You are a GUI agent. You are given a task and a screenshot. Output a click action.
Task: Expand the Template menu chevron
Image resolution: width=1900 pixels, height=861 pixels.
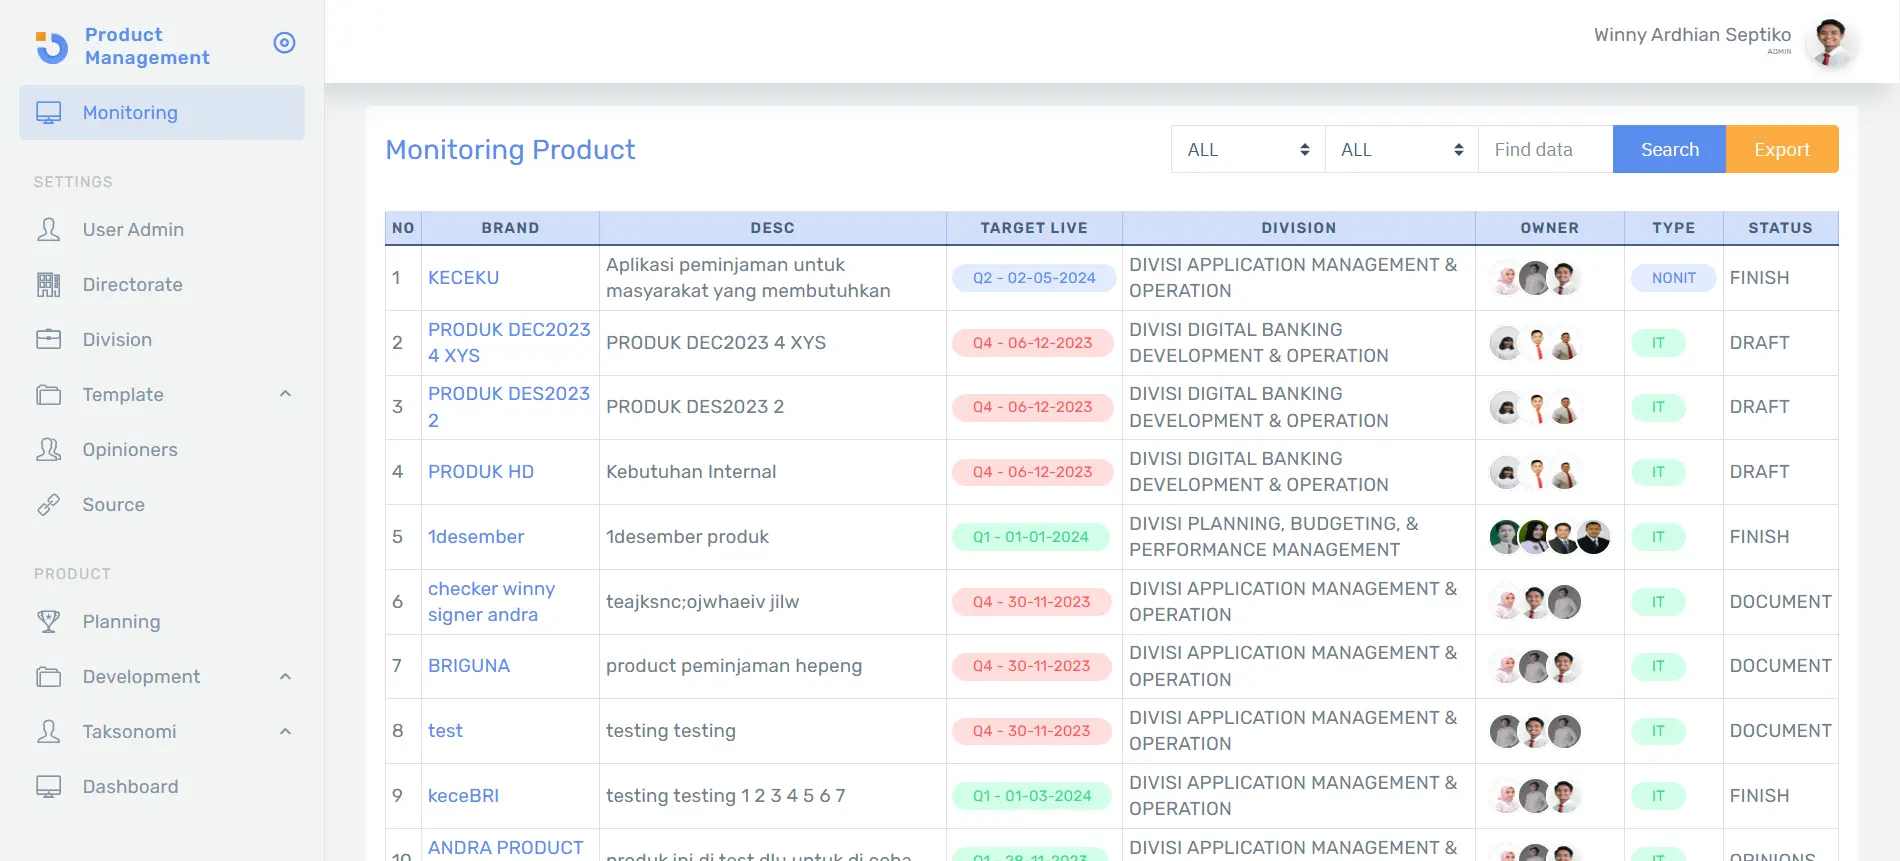pyautogui.click(x=285, y=394)
